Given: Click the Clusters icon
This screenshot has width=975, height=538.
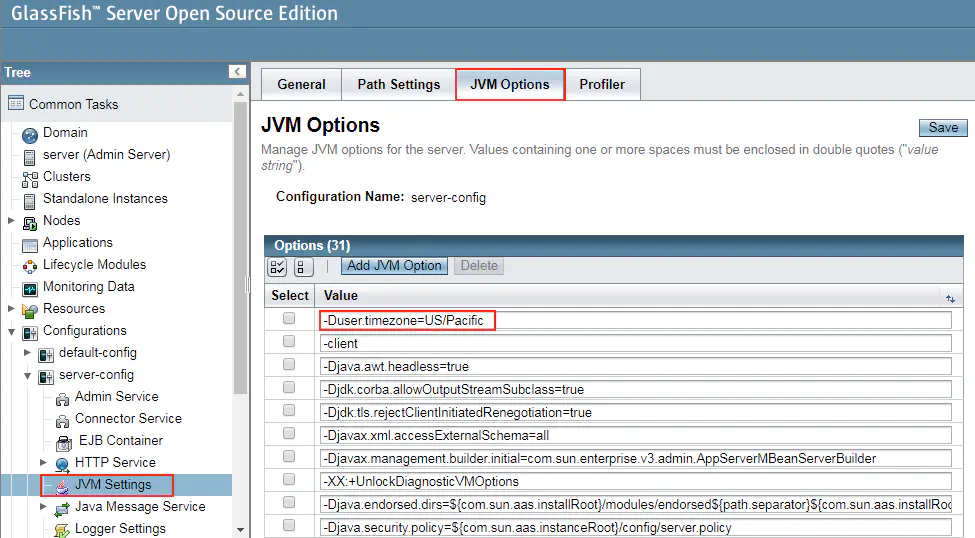Looking at the screenshot, I should 29,179.
